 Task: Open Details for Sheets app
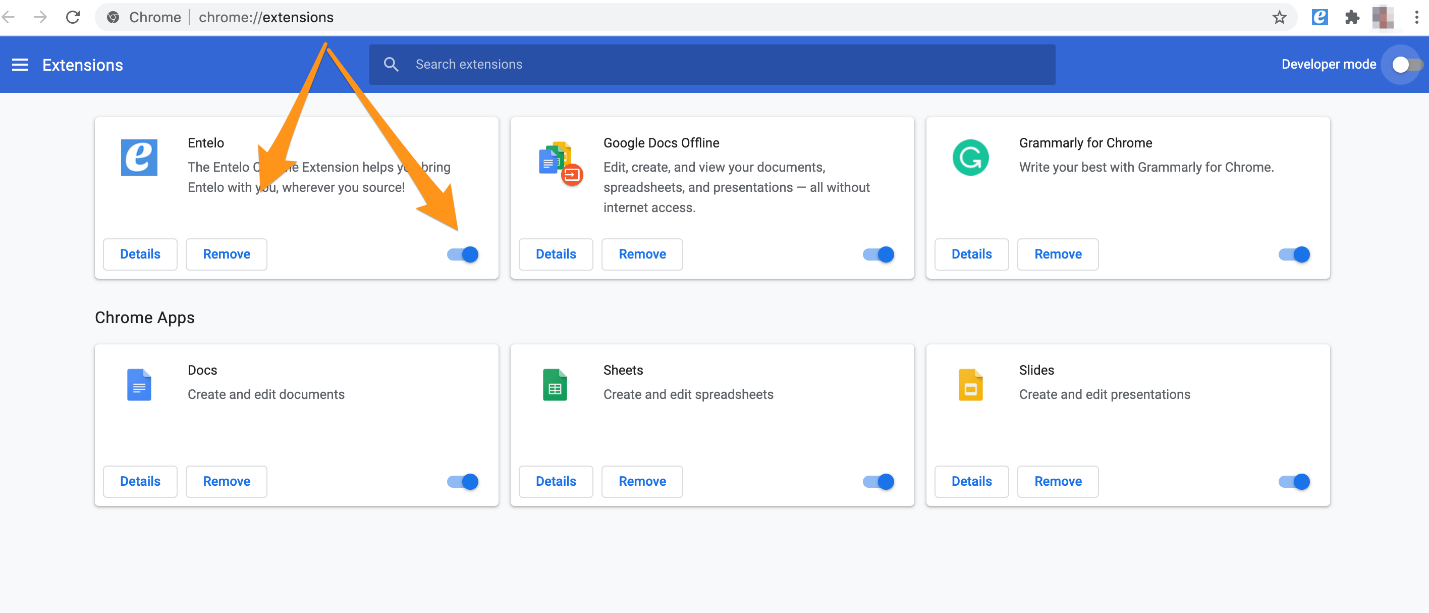[556, 482]
